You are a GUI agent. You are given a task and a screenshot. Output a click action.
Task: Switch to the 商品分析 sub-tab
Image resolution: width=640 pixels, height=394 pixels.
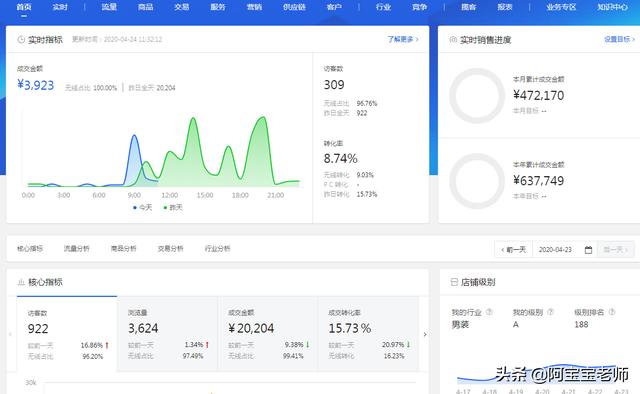(x=123, y=248)
